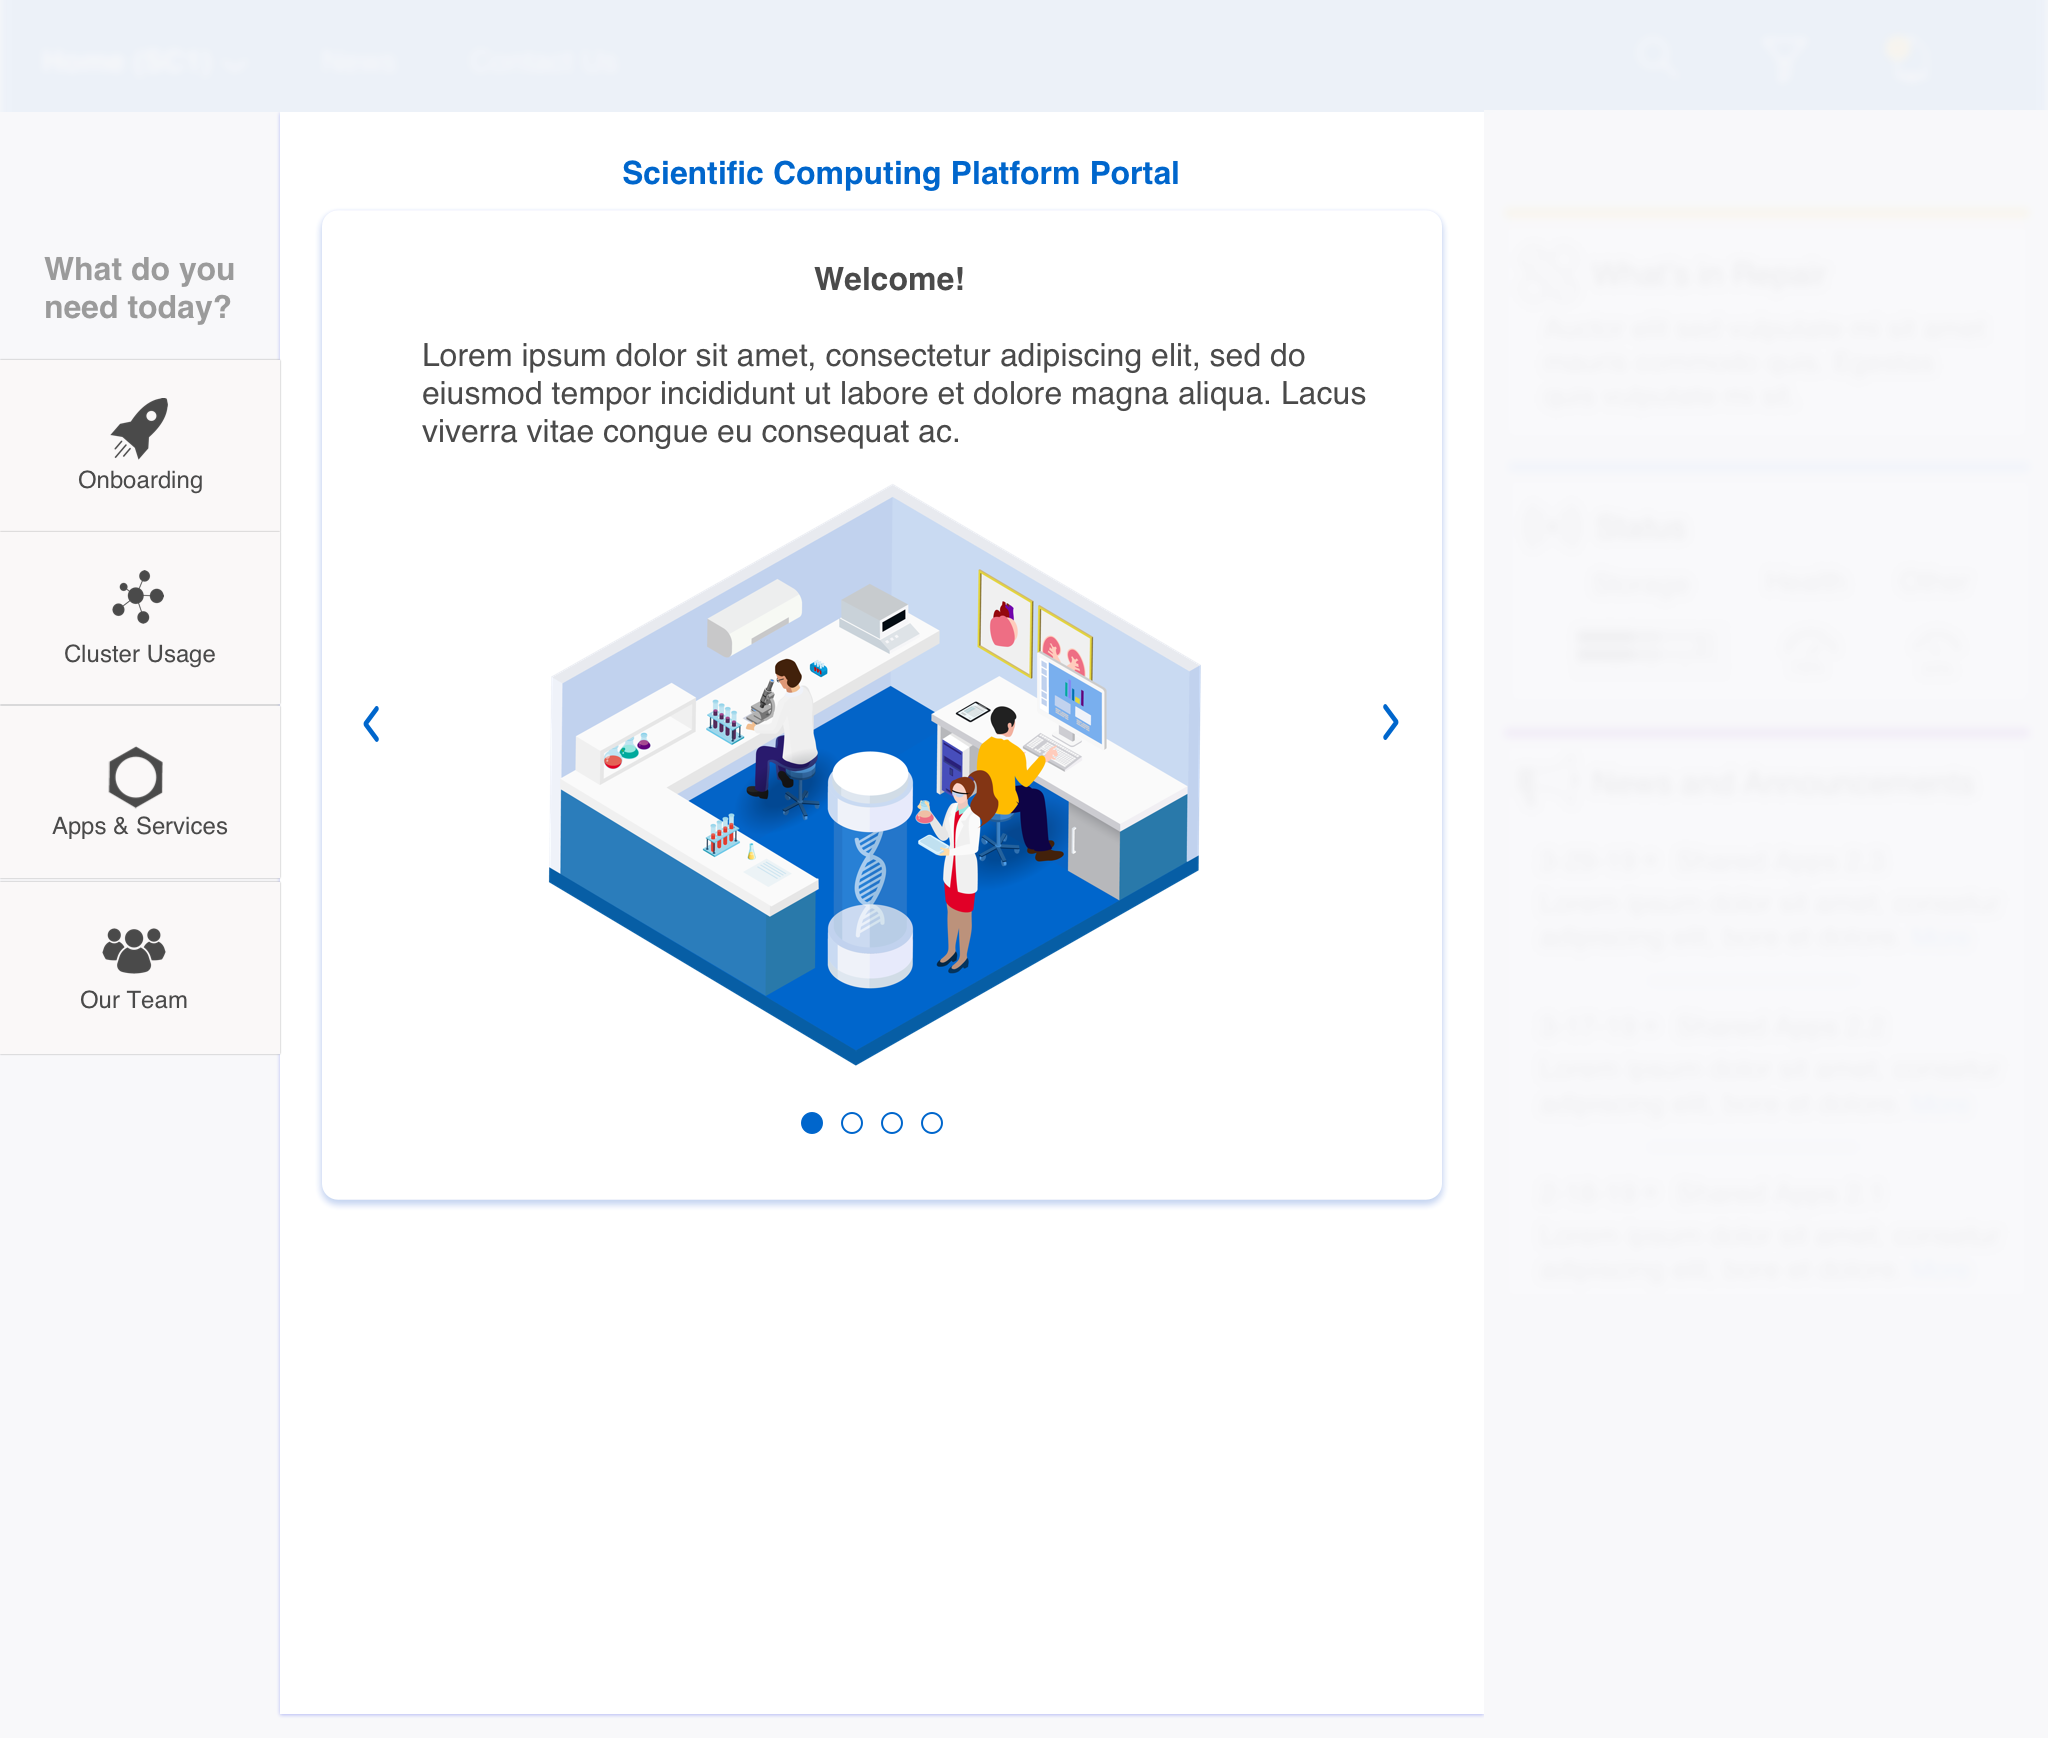The width and height of the screenshot is (2048, 1738).
Task: Click the "Lorem ipsum dolor sit amet" paragraph
Action: click(x=893, y=393)
